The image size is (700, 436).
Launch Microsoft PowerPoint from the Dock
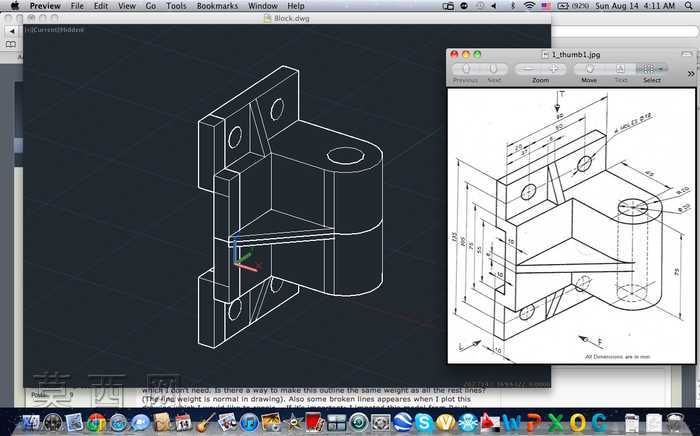click(534, 422)
